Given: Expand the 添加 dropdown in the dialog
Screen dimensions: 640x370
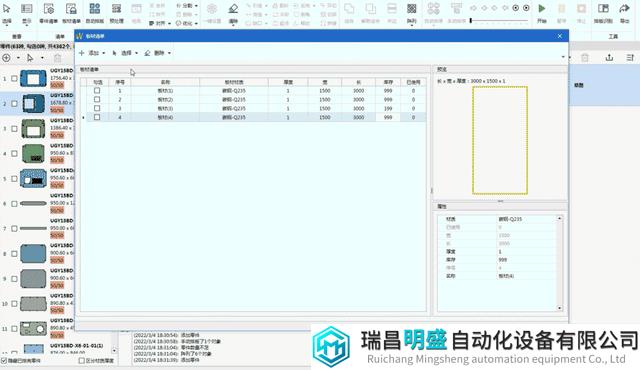Looking at the screenshot, I should point(104,53).
